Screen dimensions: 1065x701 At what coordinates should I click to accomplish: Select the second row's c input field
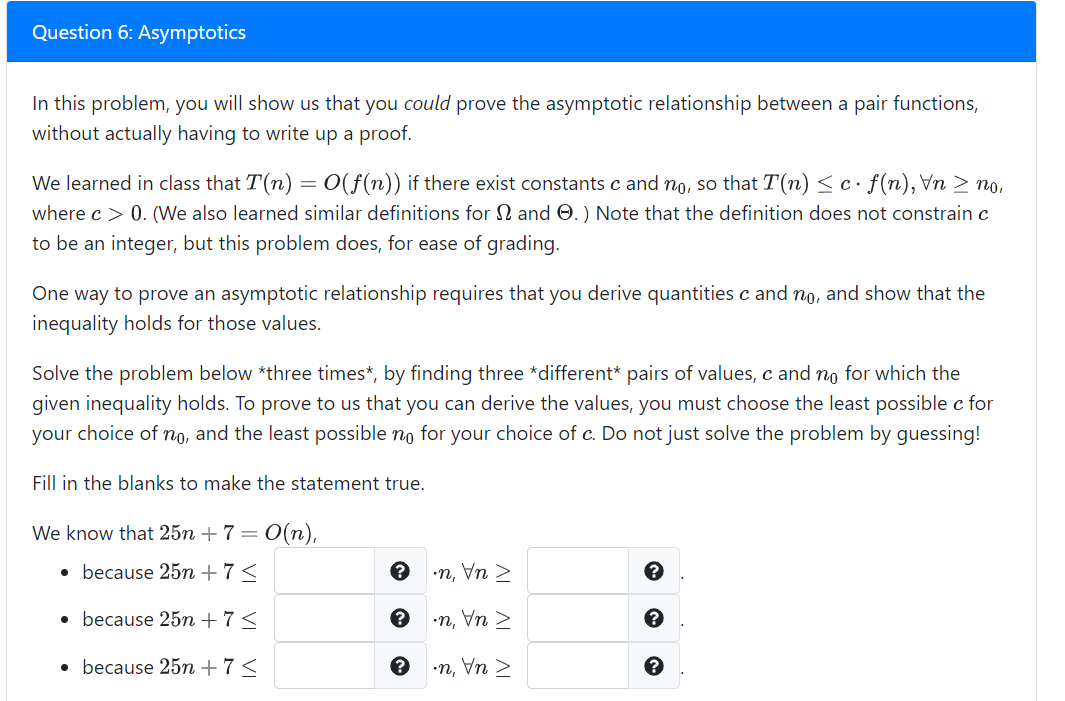point(325,618)
